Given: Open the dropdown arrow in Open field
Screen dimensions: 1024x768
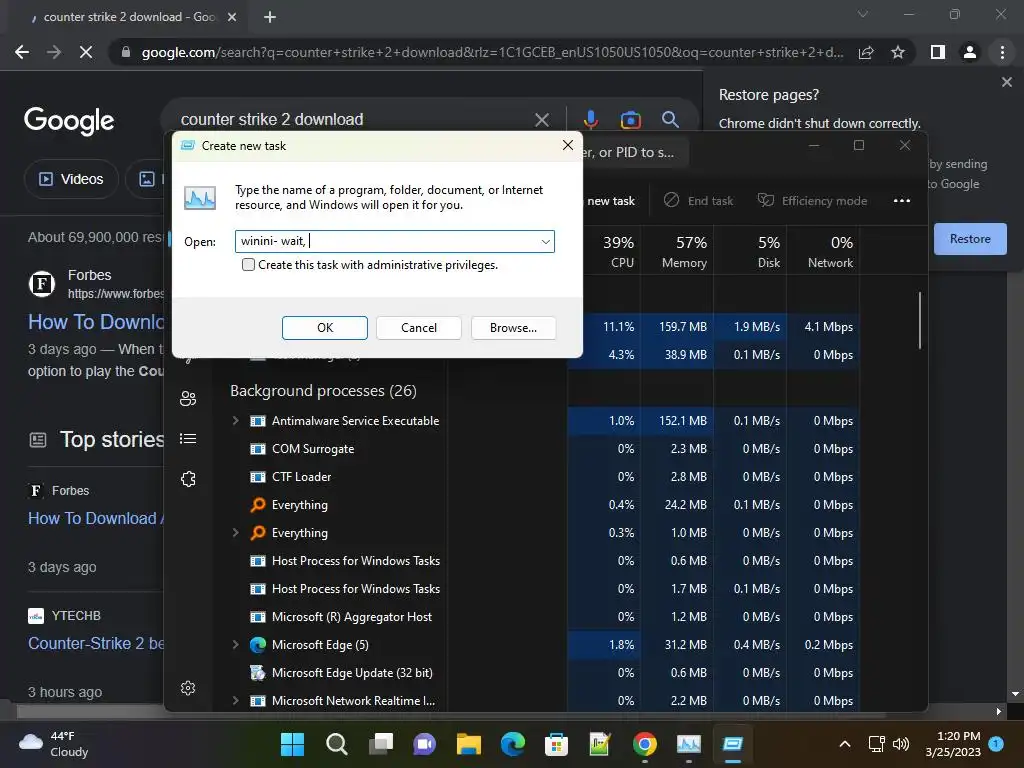Looking at the screenshot, I should [x=545, y=242].
